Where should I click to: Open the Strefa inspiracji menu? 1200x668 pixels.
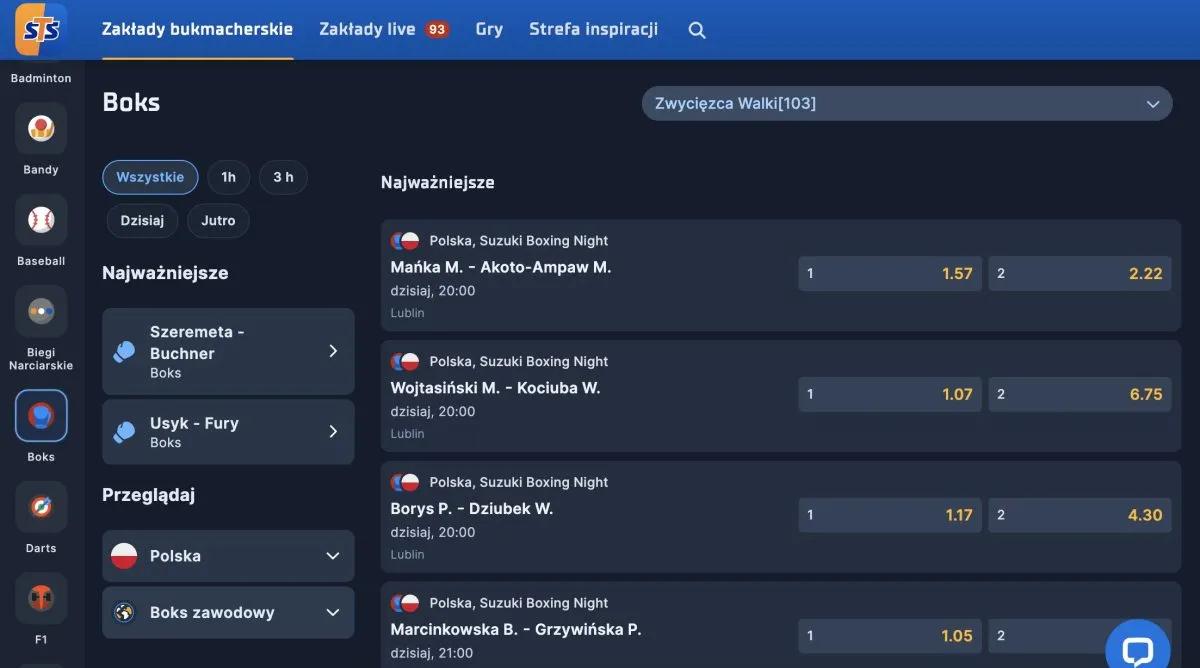(x=593, y=29)
